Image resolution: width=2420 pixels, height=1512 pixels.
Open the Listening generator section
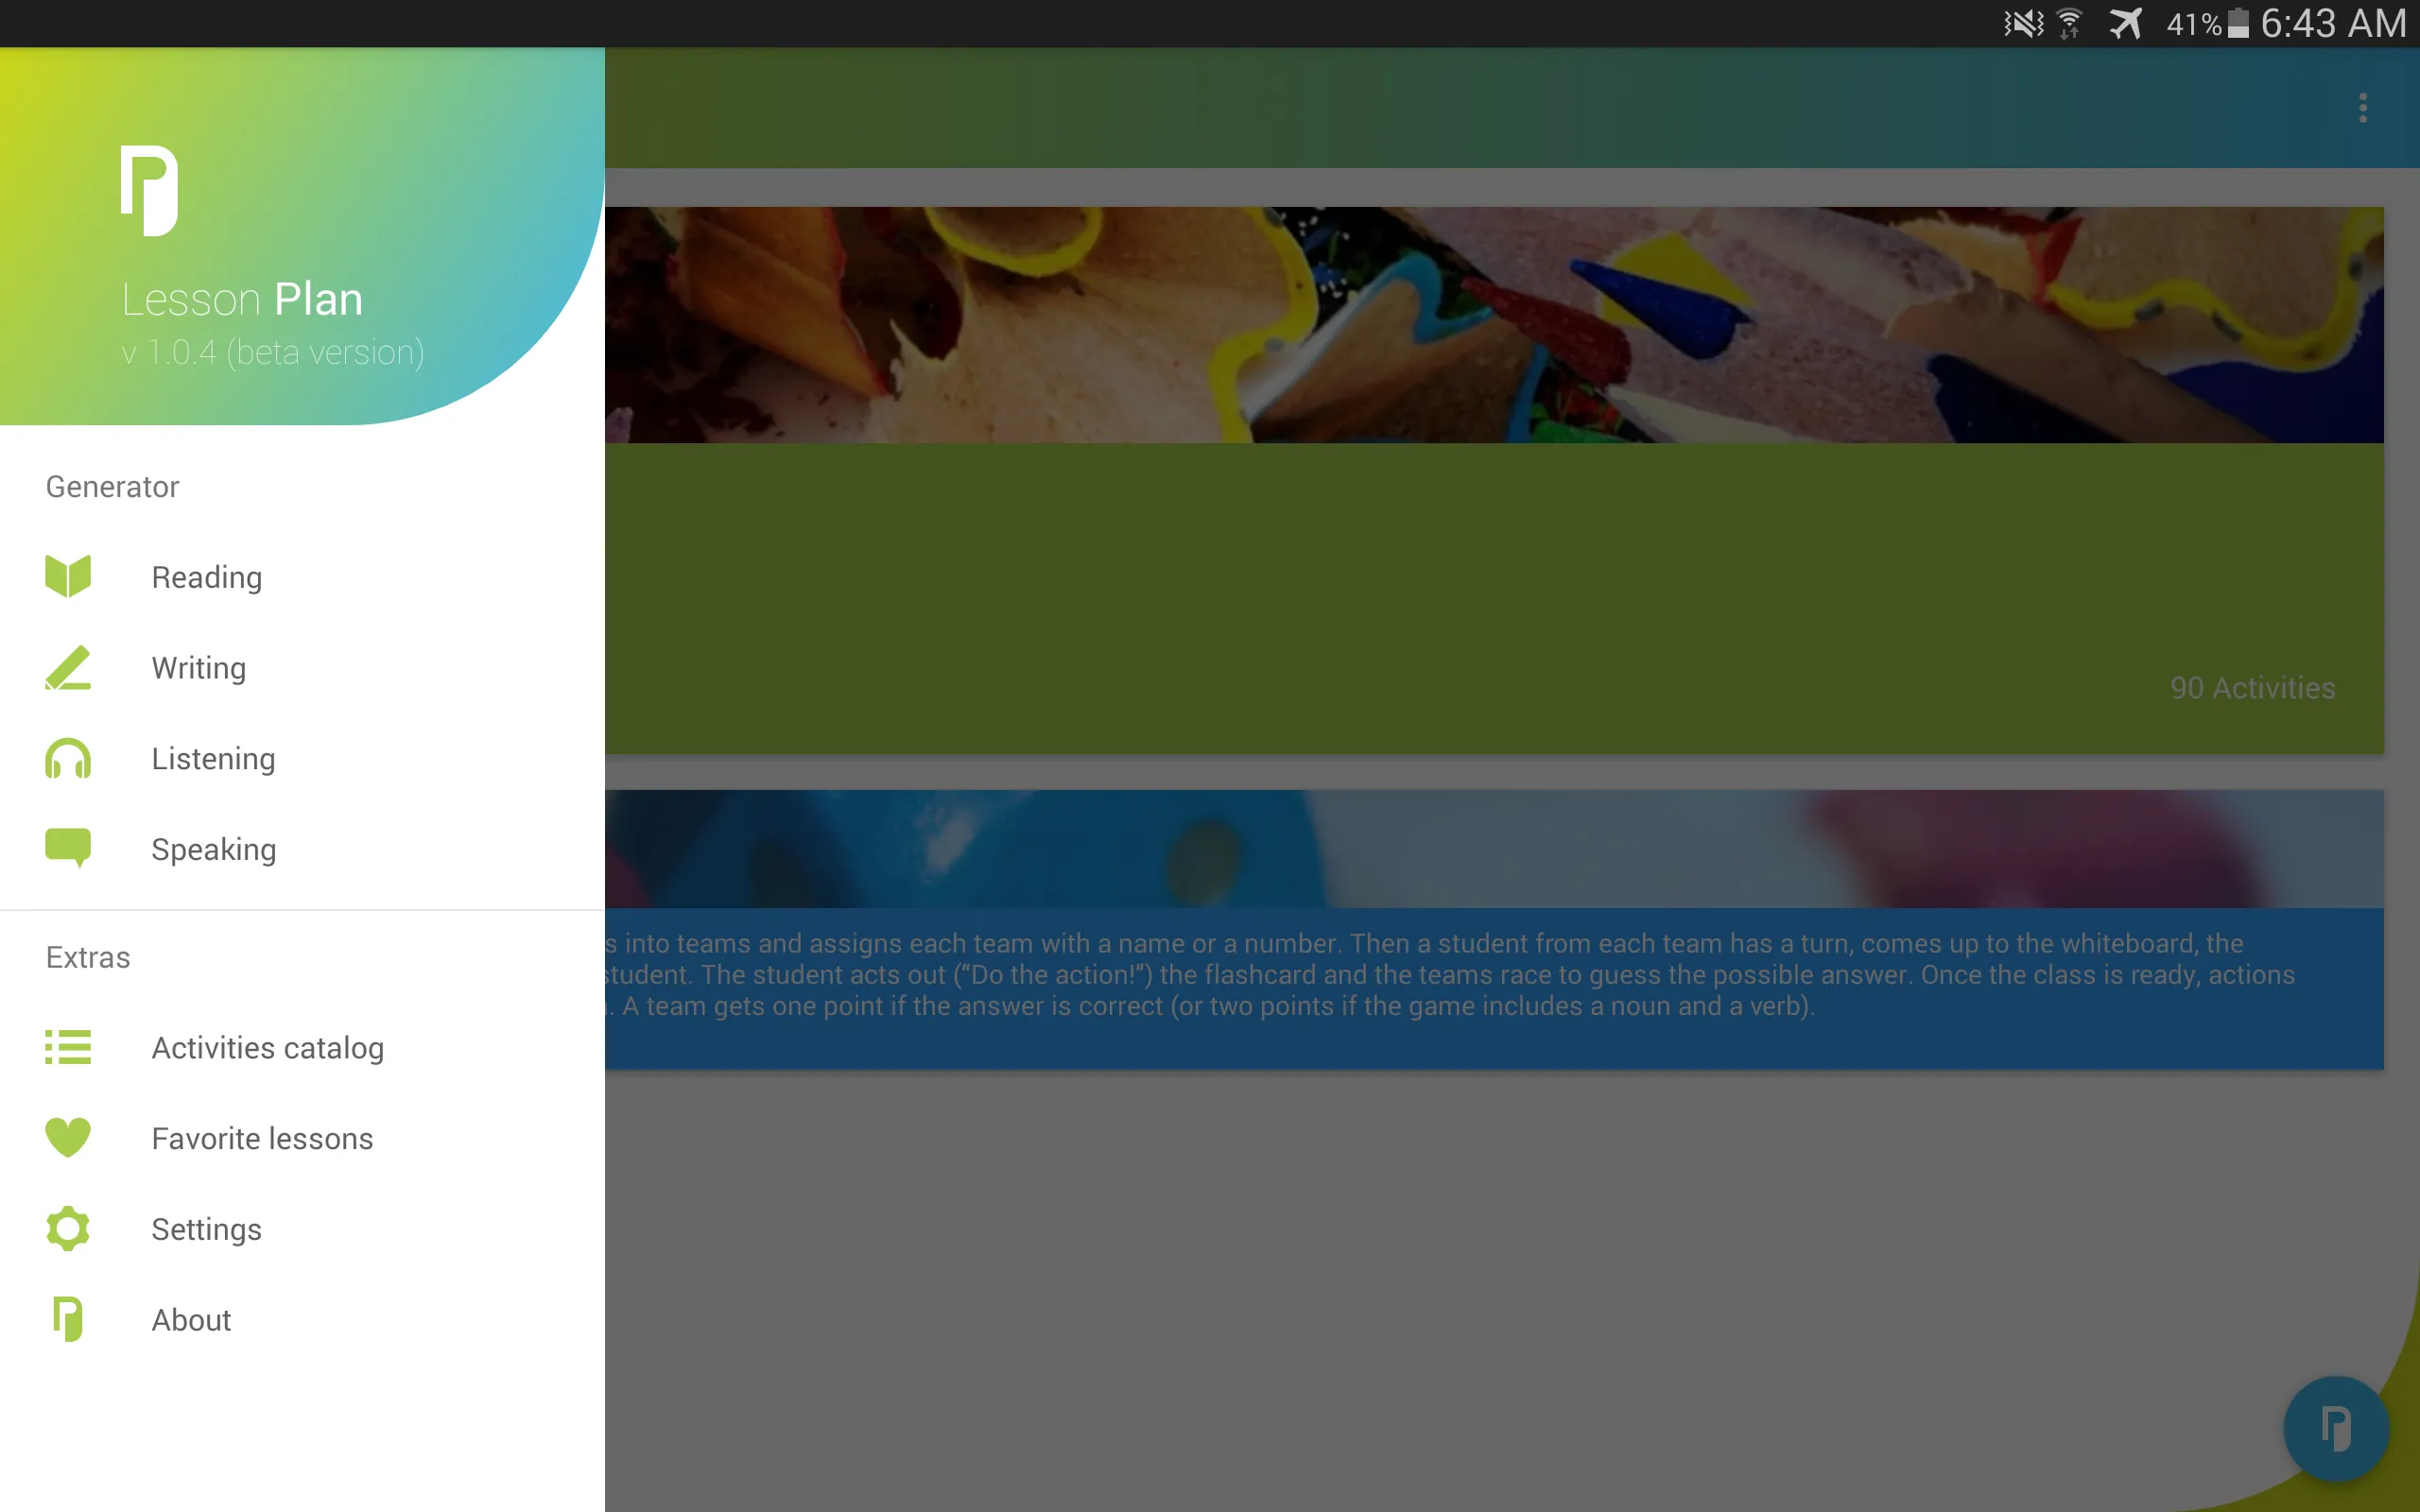pyautogui.click(x=215, y=758)
